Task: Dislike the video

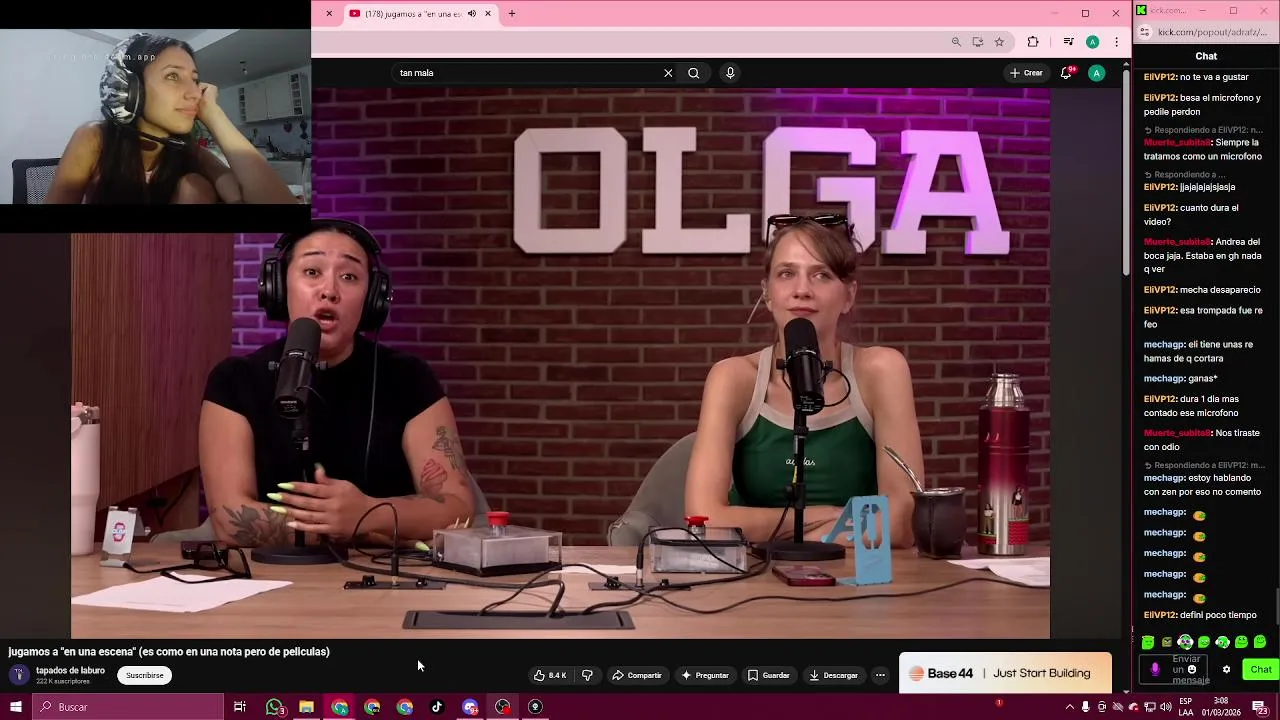Action: coord(587,675)
